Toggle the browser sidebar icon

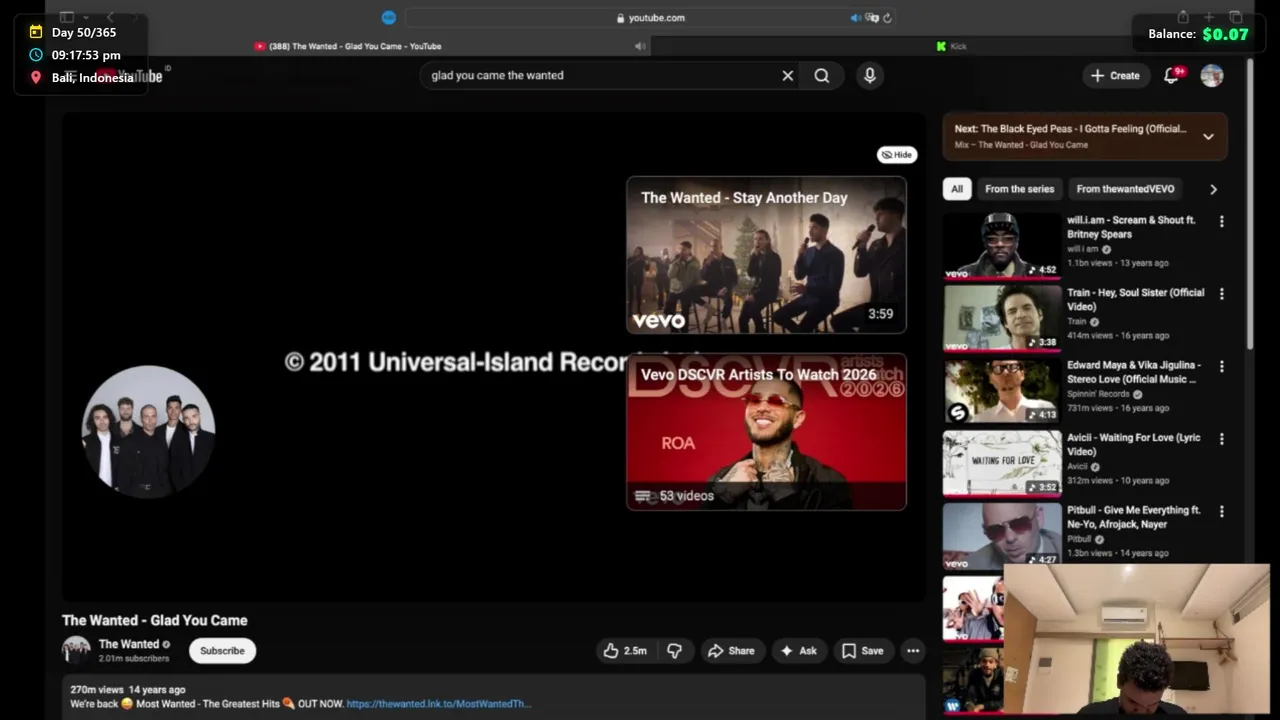(x=67, y=17)
